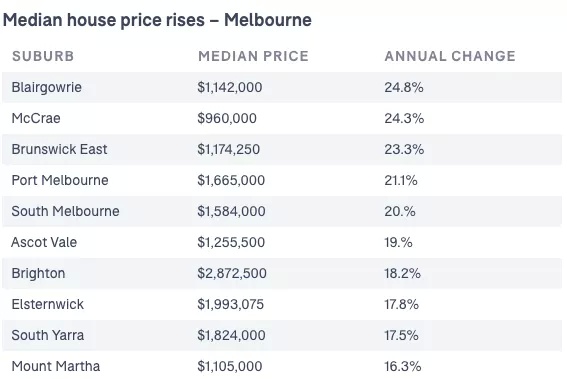
Task: Select the 24.8% annual change value
Action: pyautogui.click(x=404, y=88)
